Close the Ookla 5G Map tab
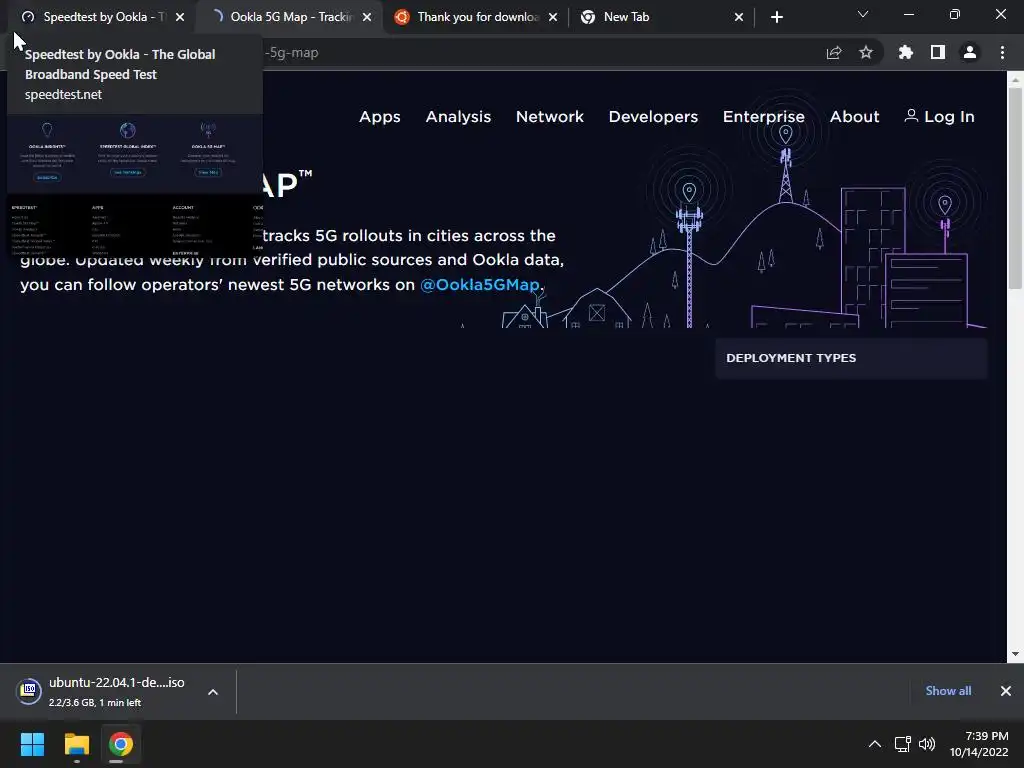This screenshot has width=1024, height=768. pos(367,17)
